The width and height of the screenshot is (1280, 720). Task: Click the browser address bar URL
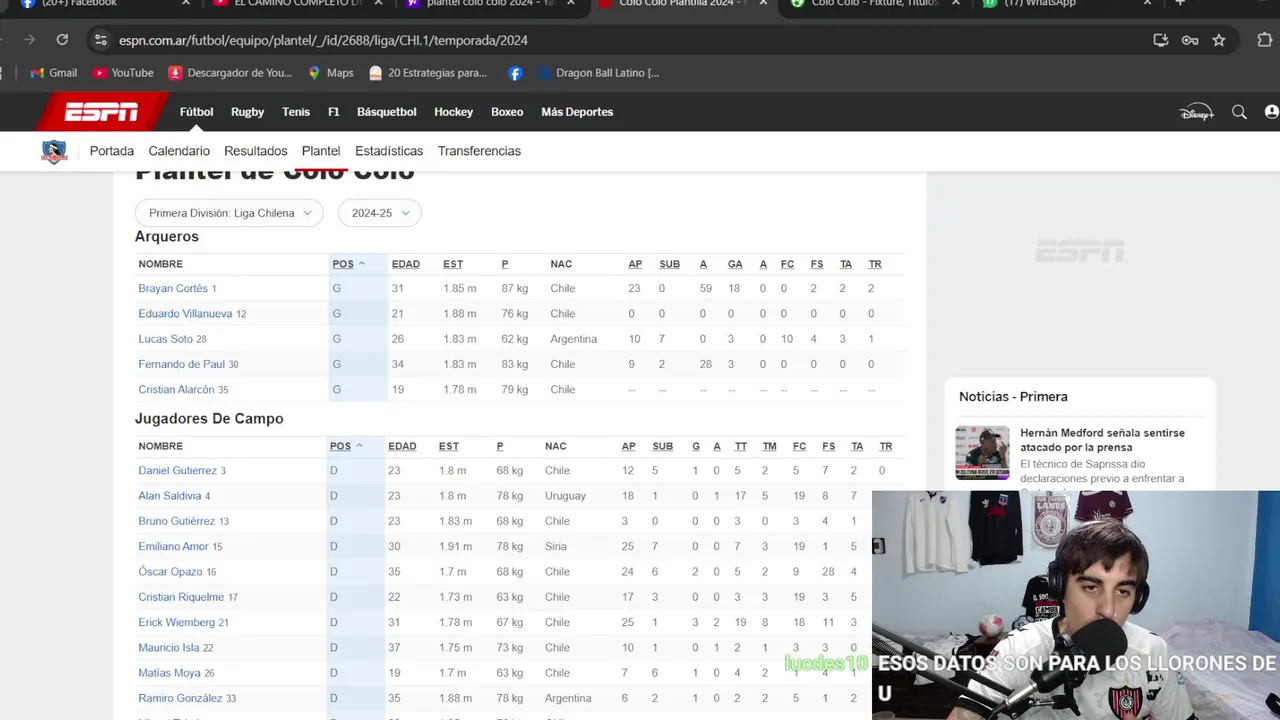pyautogui.click(x=323, y=40)
